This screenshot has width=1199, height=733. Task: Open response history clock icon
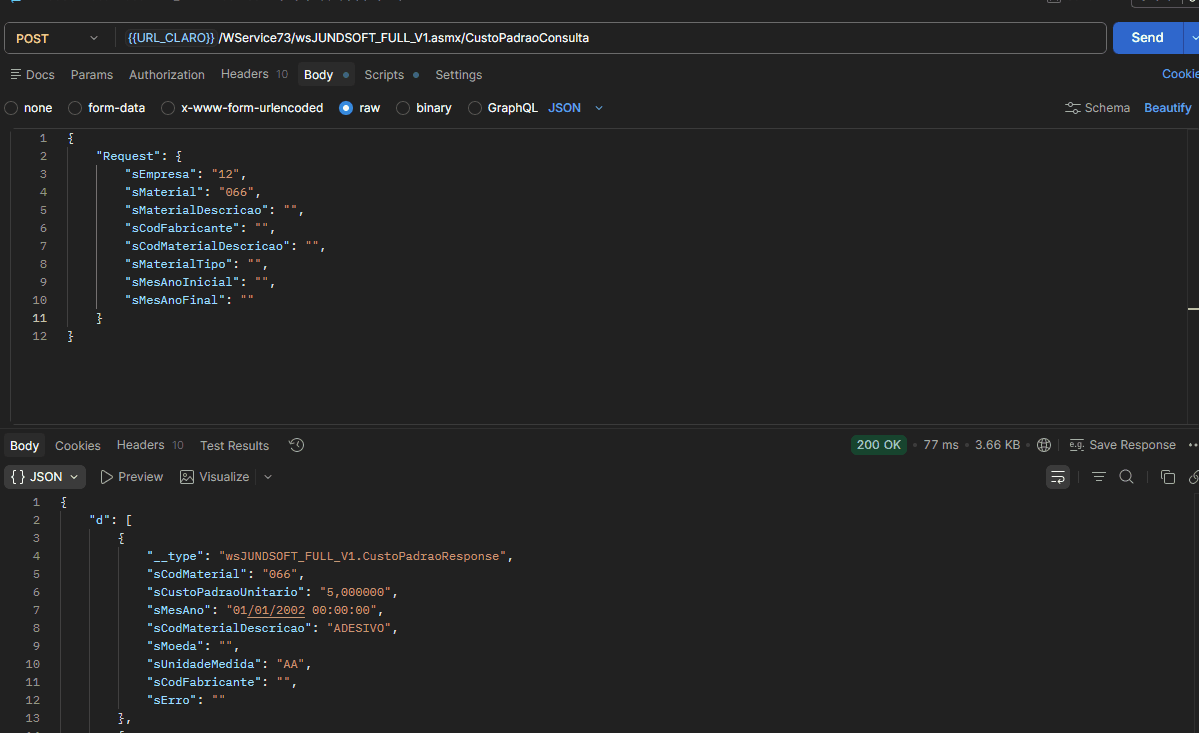297,445
